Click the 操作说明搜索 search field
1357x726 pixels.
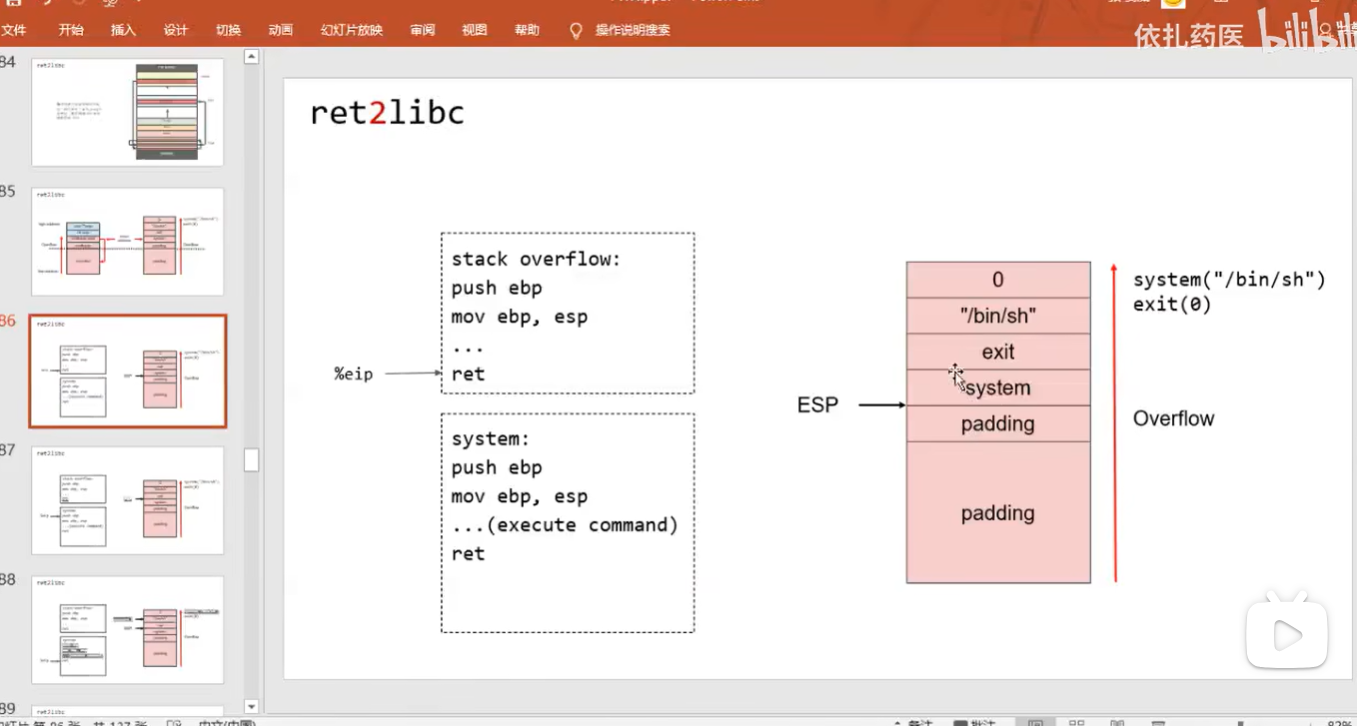633,30
